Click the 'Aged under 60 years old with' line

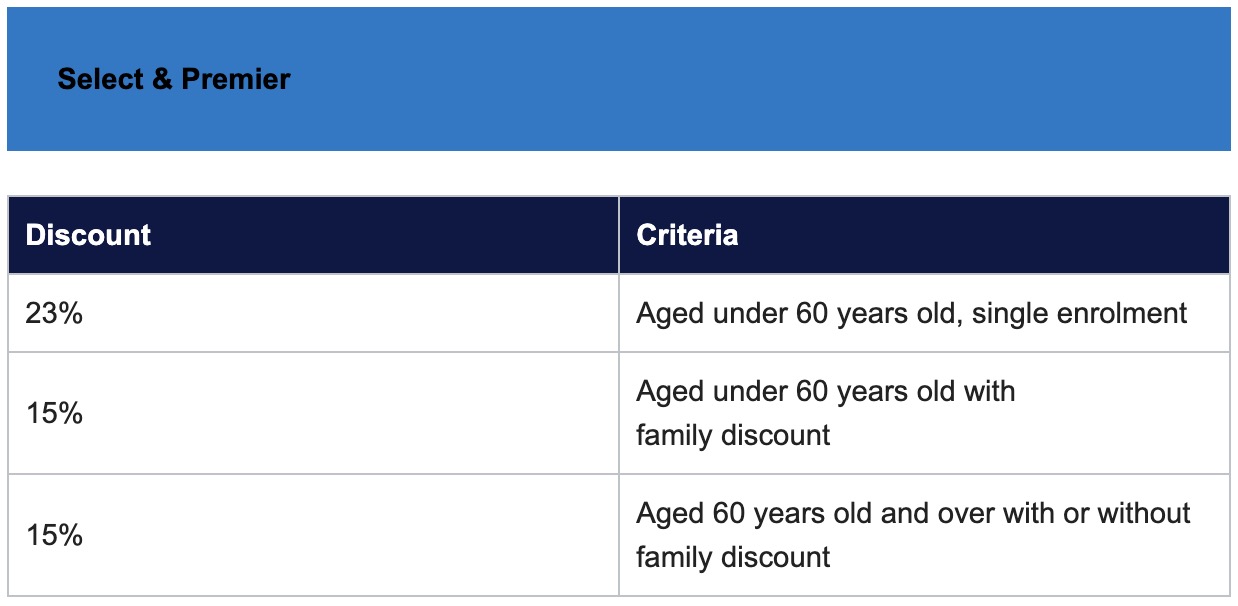[x=825, y=391]
